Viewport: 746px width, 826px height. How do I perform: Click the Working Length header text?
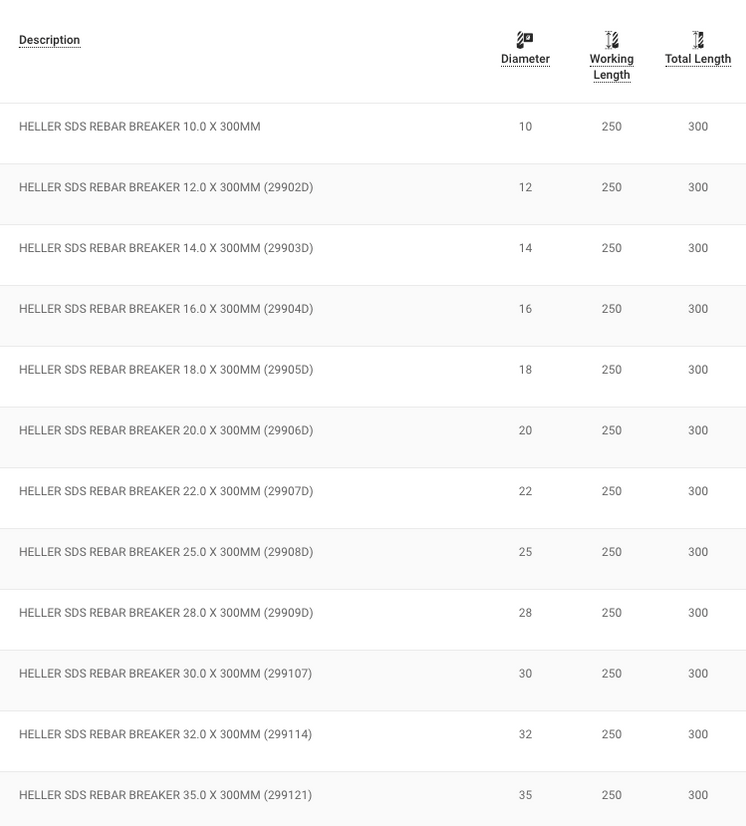click(611, 67)
